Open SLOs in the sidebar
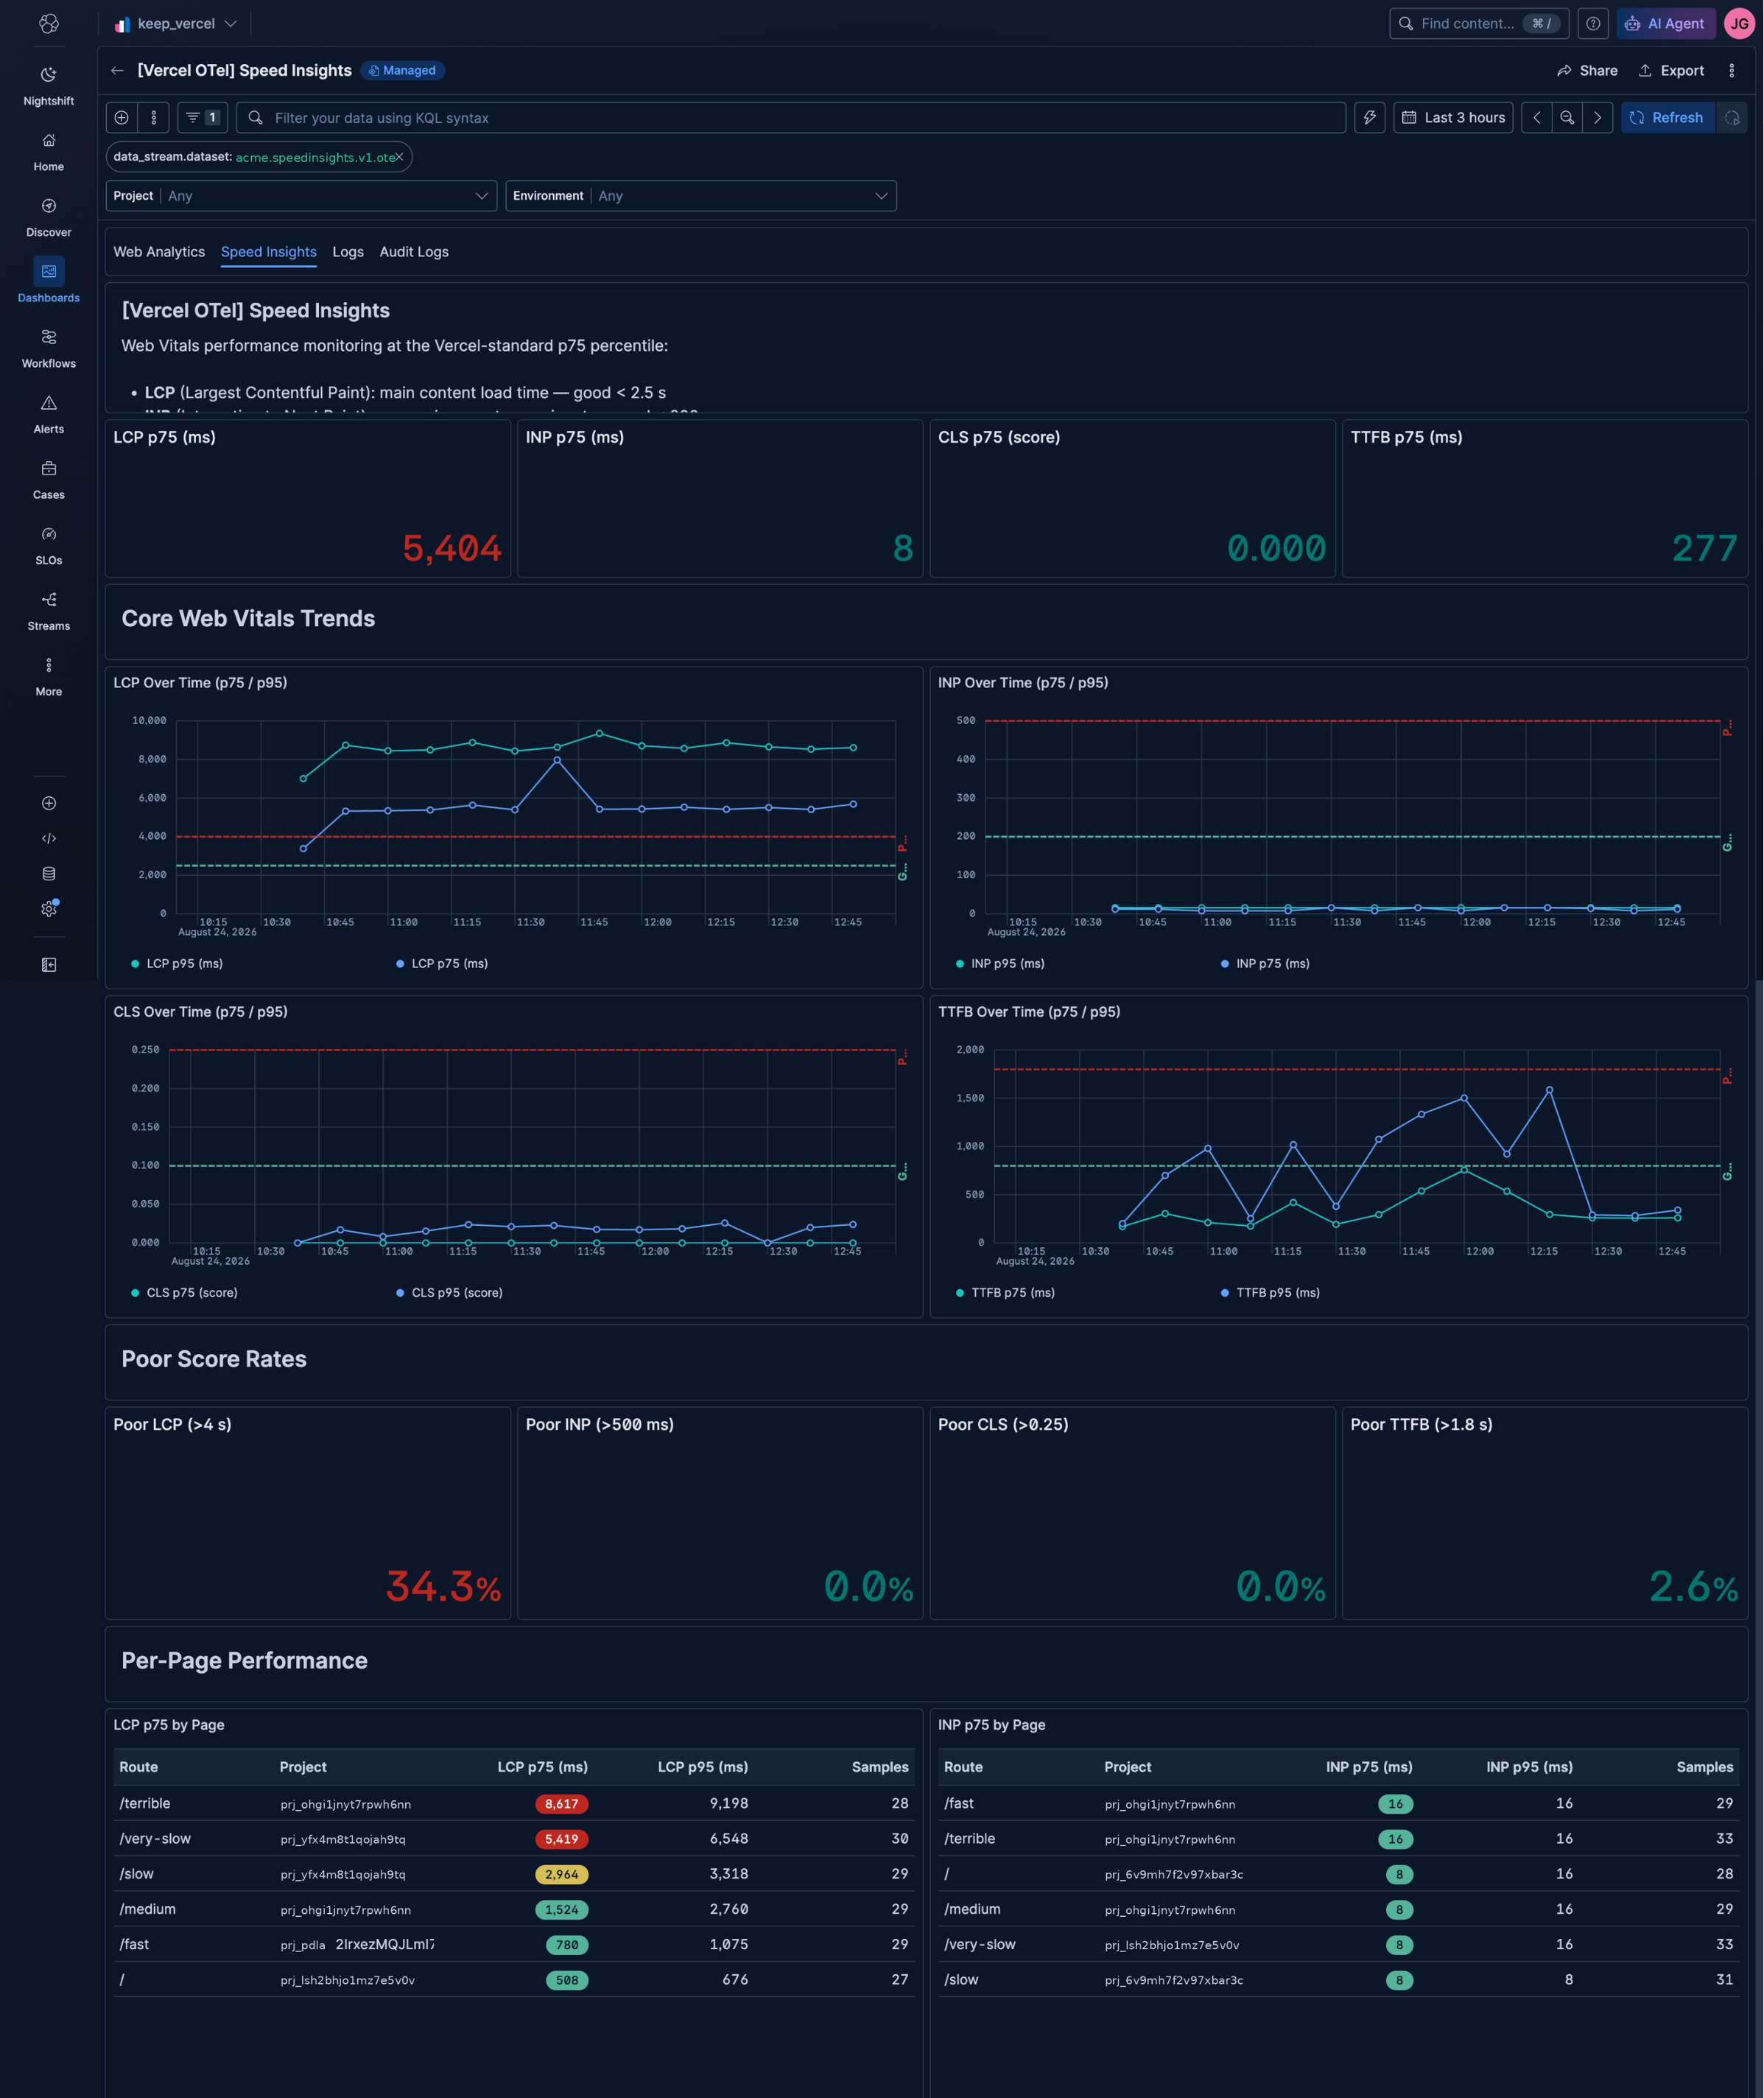Screen dimensions: 1764x2098 (x=48, y=545)
